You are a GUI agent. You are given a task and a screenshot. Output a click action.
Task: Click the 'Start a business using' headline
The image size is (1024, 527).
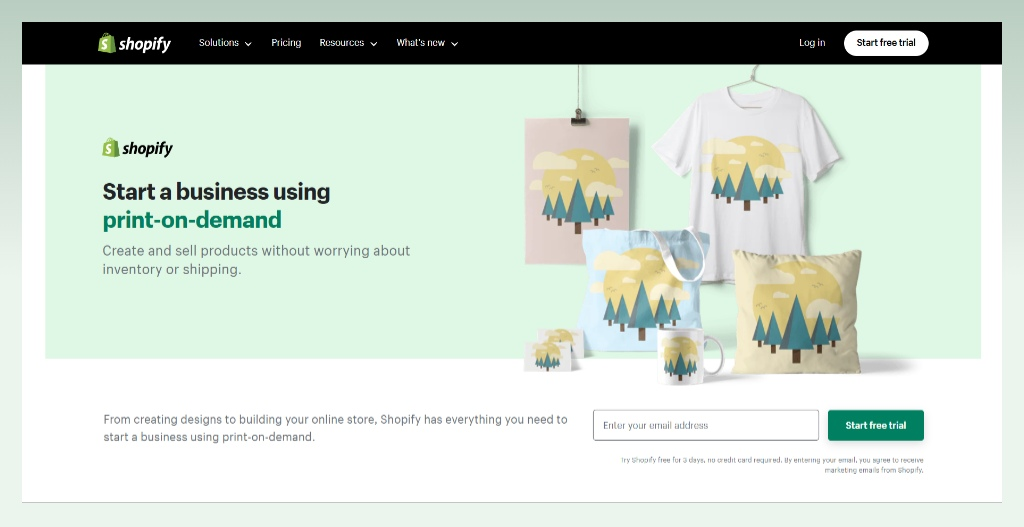coord(216,192)
